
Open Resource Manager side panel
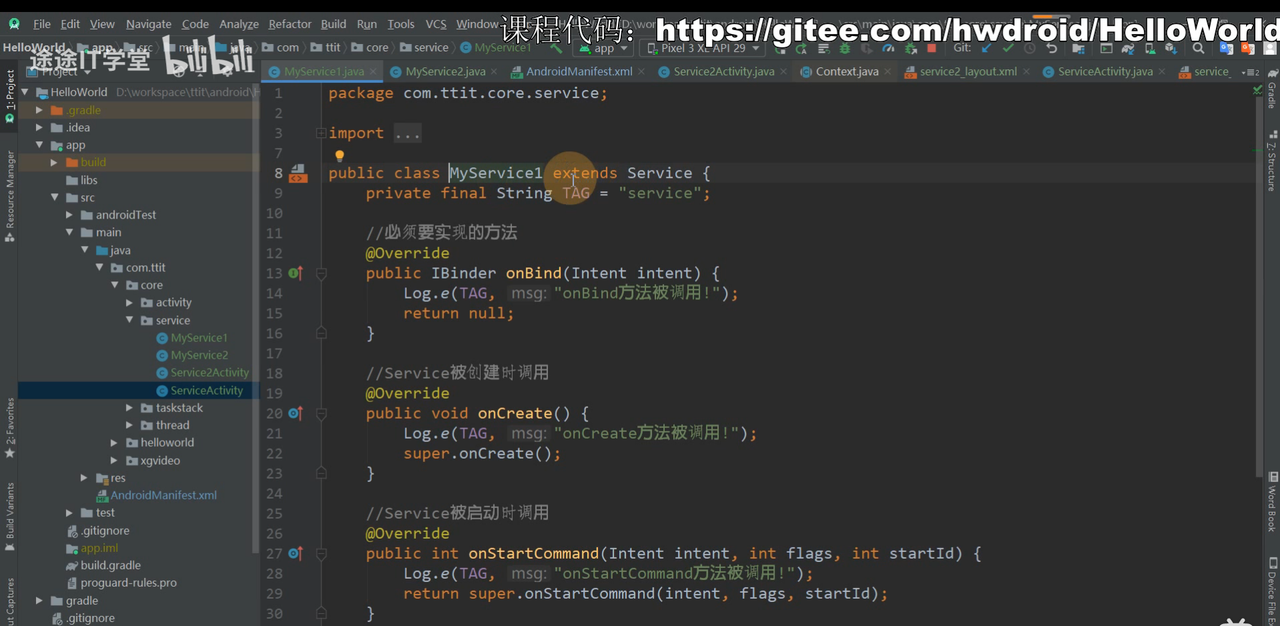[9, 197]
